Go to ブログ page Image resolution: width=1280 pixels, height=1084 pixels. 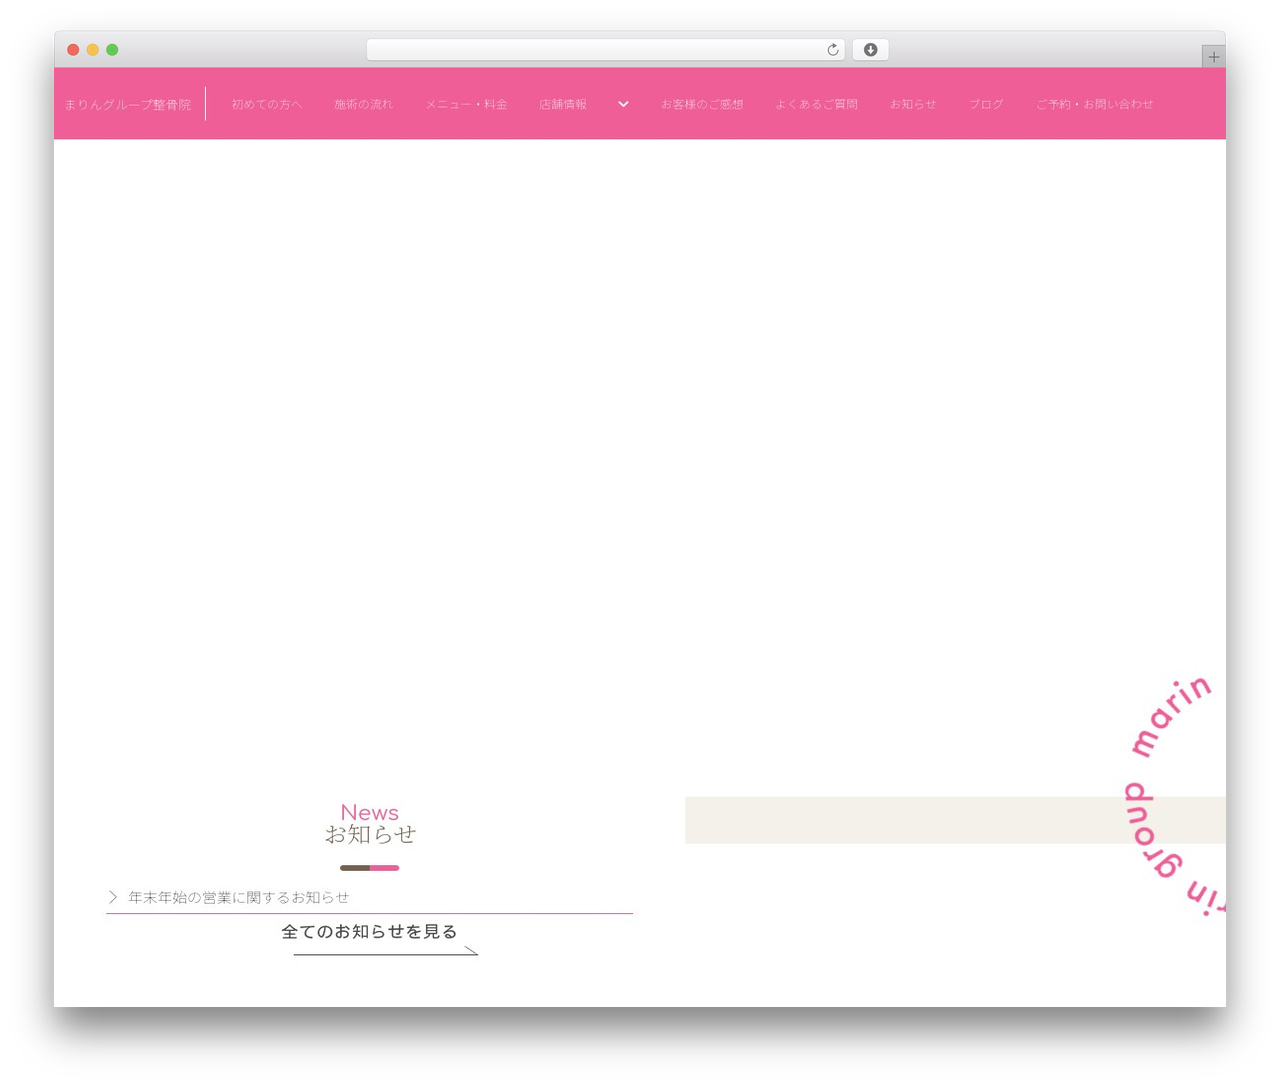[986, 104]
